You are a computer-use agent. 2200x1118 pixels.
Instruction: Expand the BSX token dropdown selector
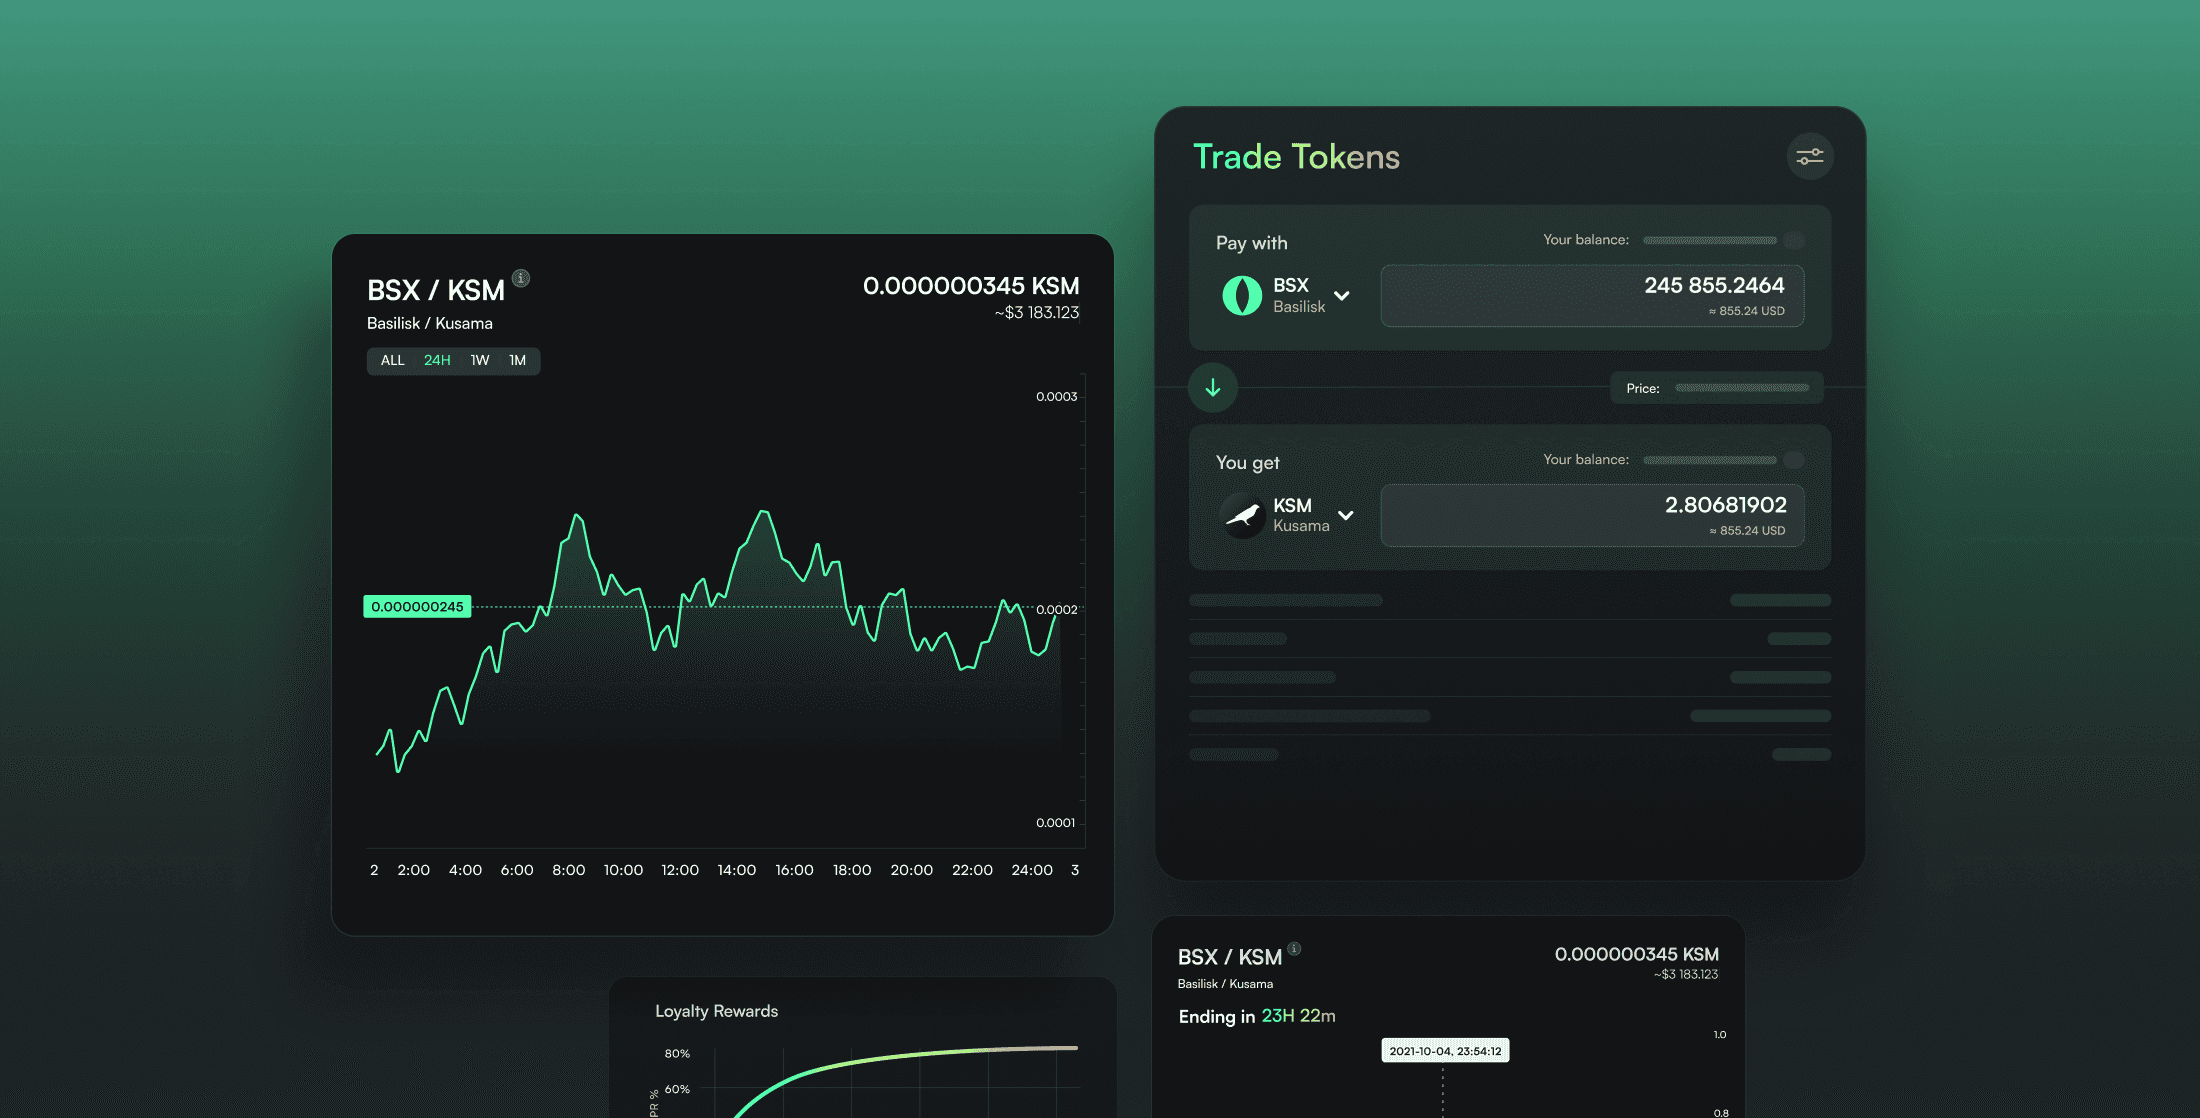click(x=1339, y=295)
